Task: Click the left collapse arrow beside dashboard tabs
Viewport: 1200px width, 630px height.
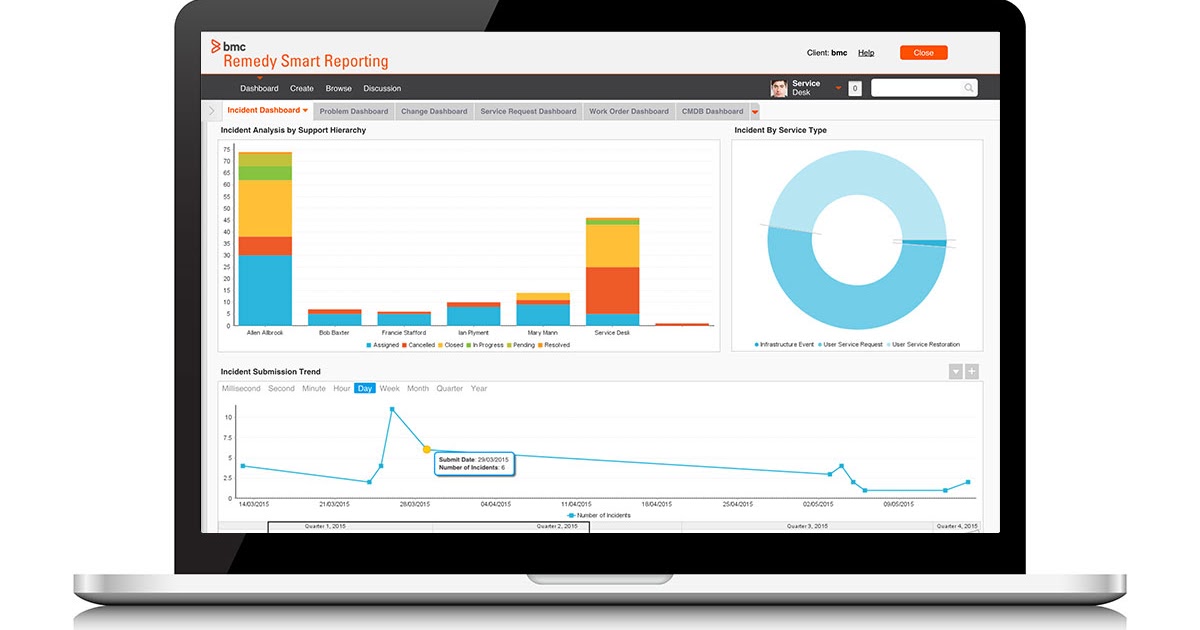Action: [211, 111]
